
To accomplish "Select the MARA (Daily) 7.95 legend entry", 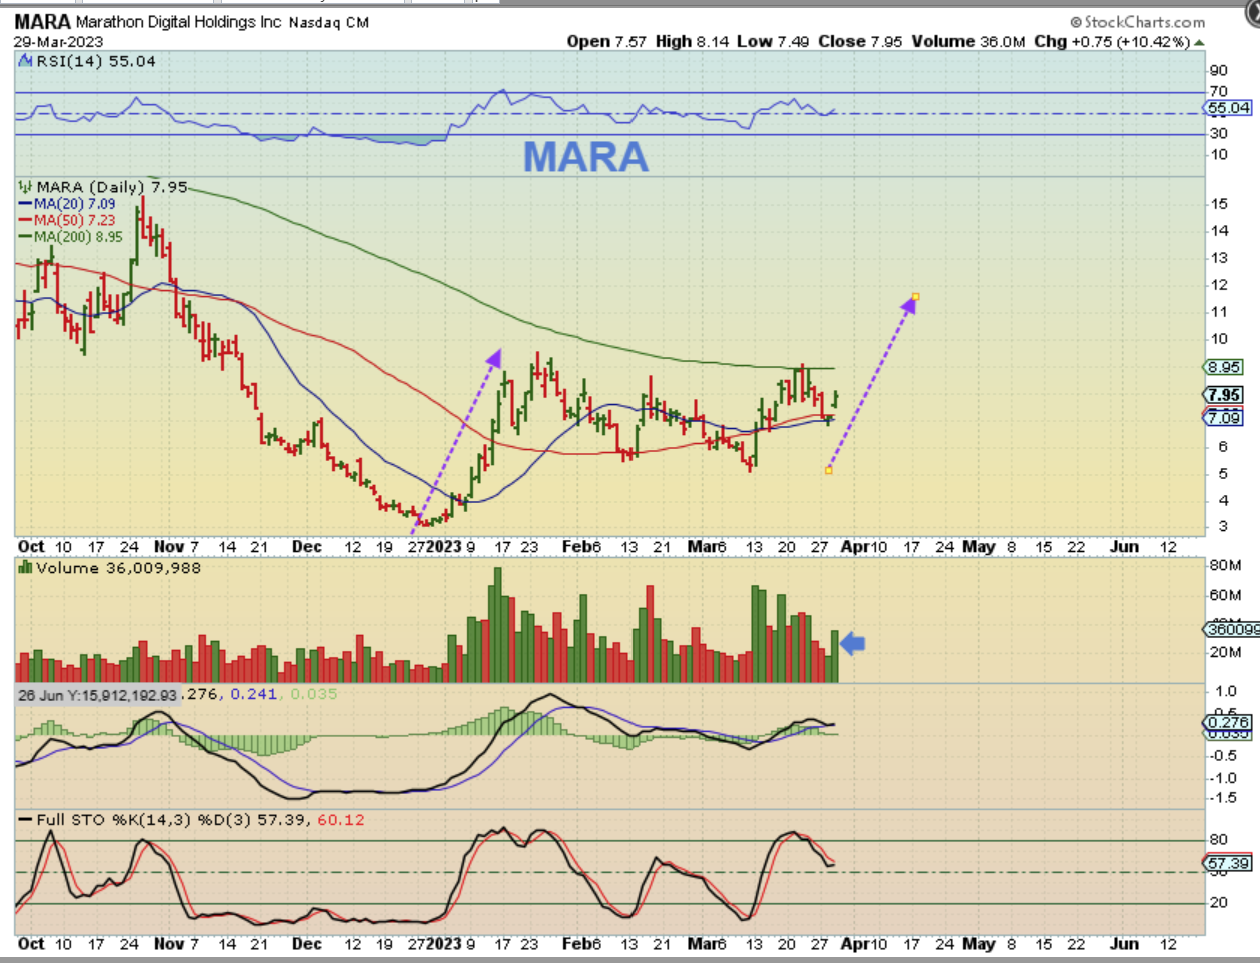I will 112,187.
